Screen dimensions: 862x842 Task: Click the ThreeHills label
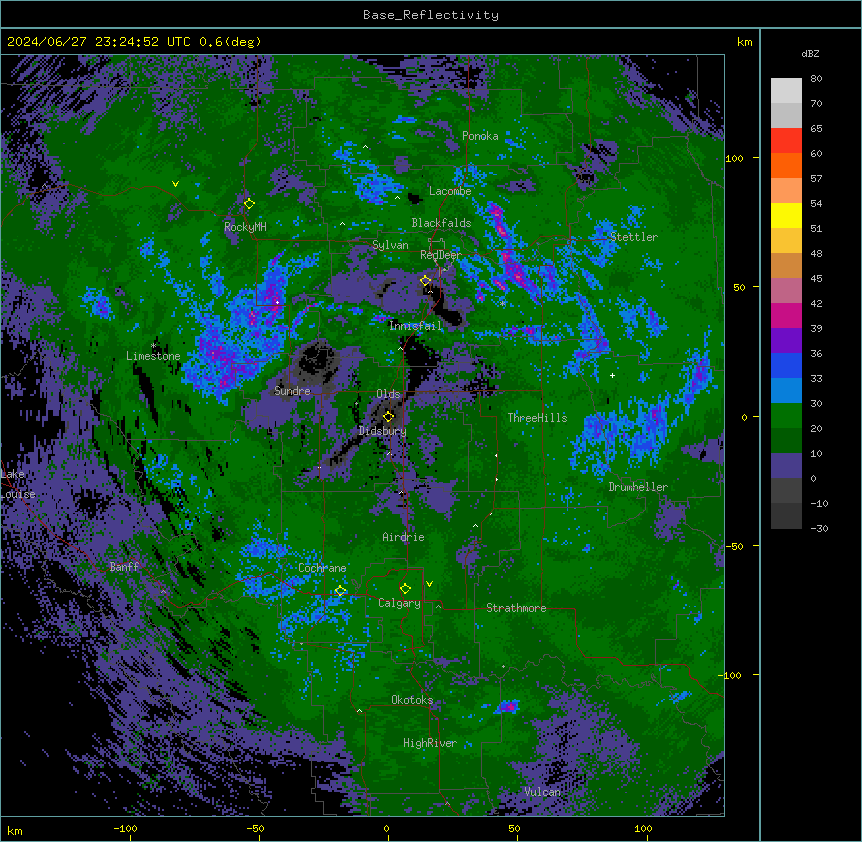(x=537, y=418)
